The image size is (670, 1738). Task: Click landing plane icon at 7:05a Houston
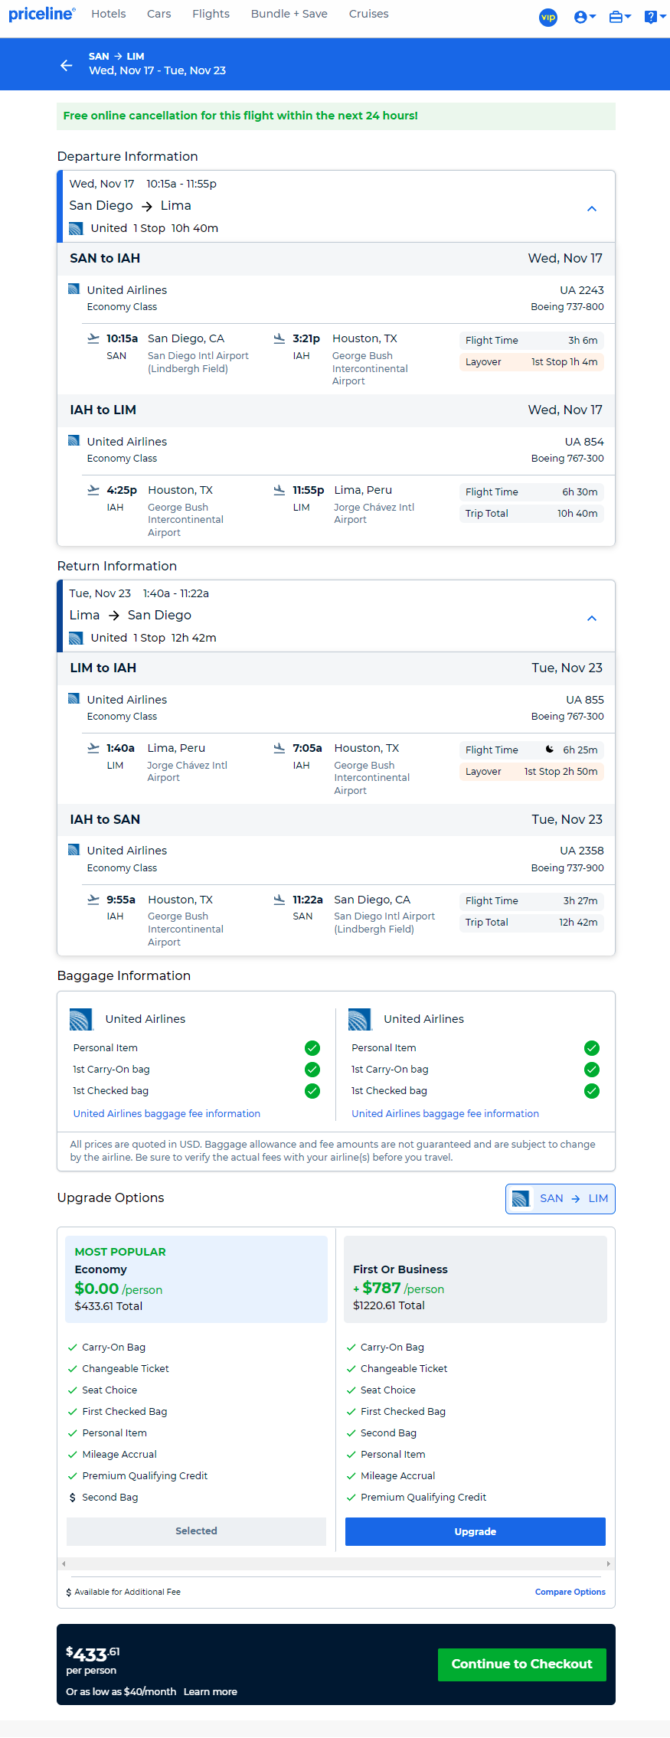(x=279, y=748)
